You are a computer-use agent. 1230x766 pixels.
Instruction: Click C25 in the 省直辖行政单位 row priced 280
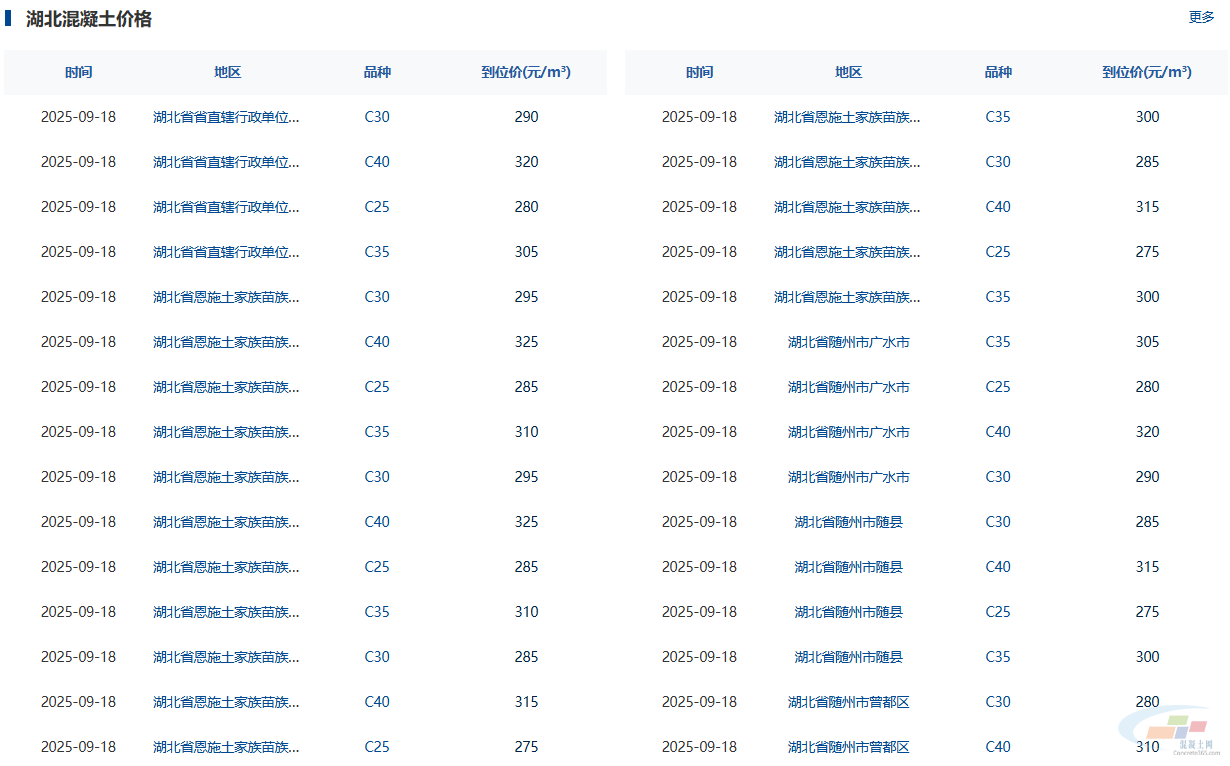(x=377, y=207)
